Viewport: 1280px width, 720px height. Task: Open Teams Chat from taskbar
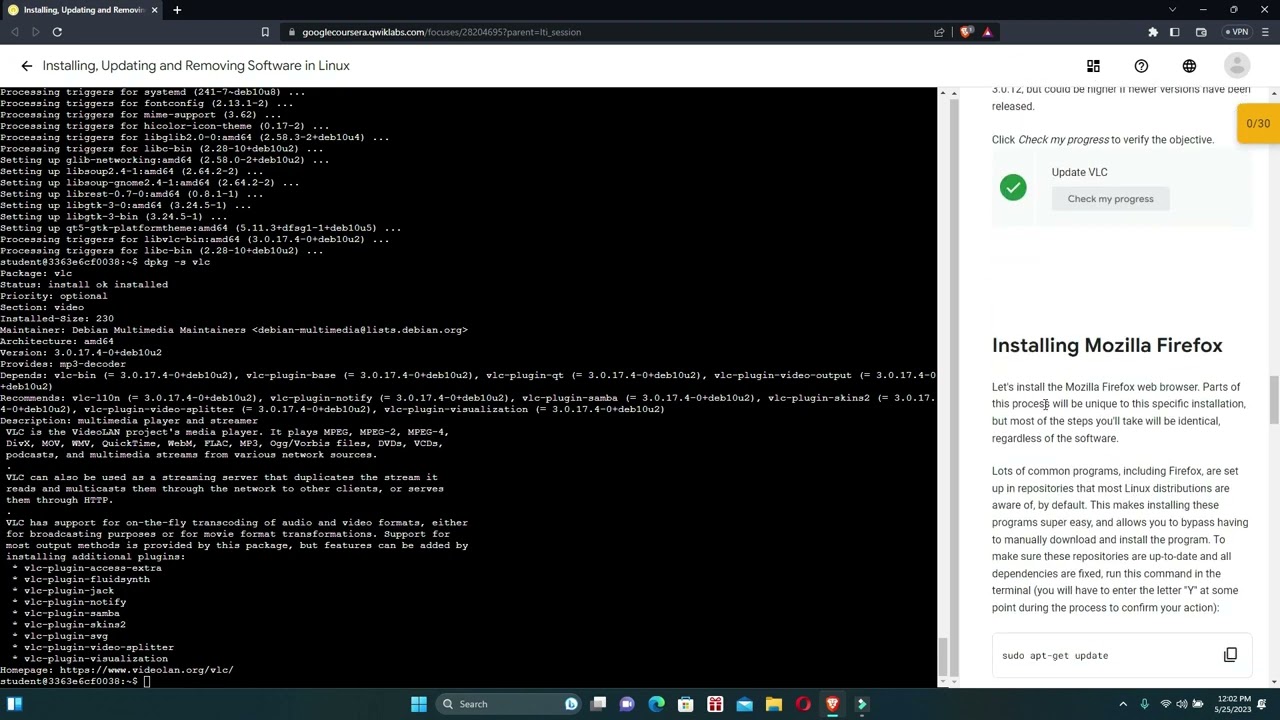tap(627, 704)
